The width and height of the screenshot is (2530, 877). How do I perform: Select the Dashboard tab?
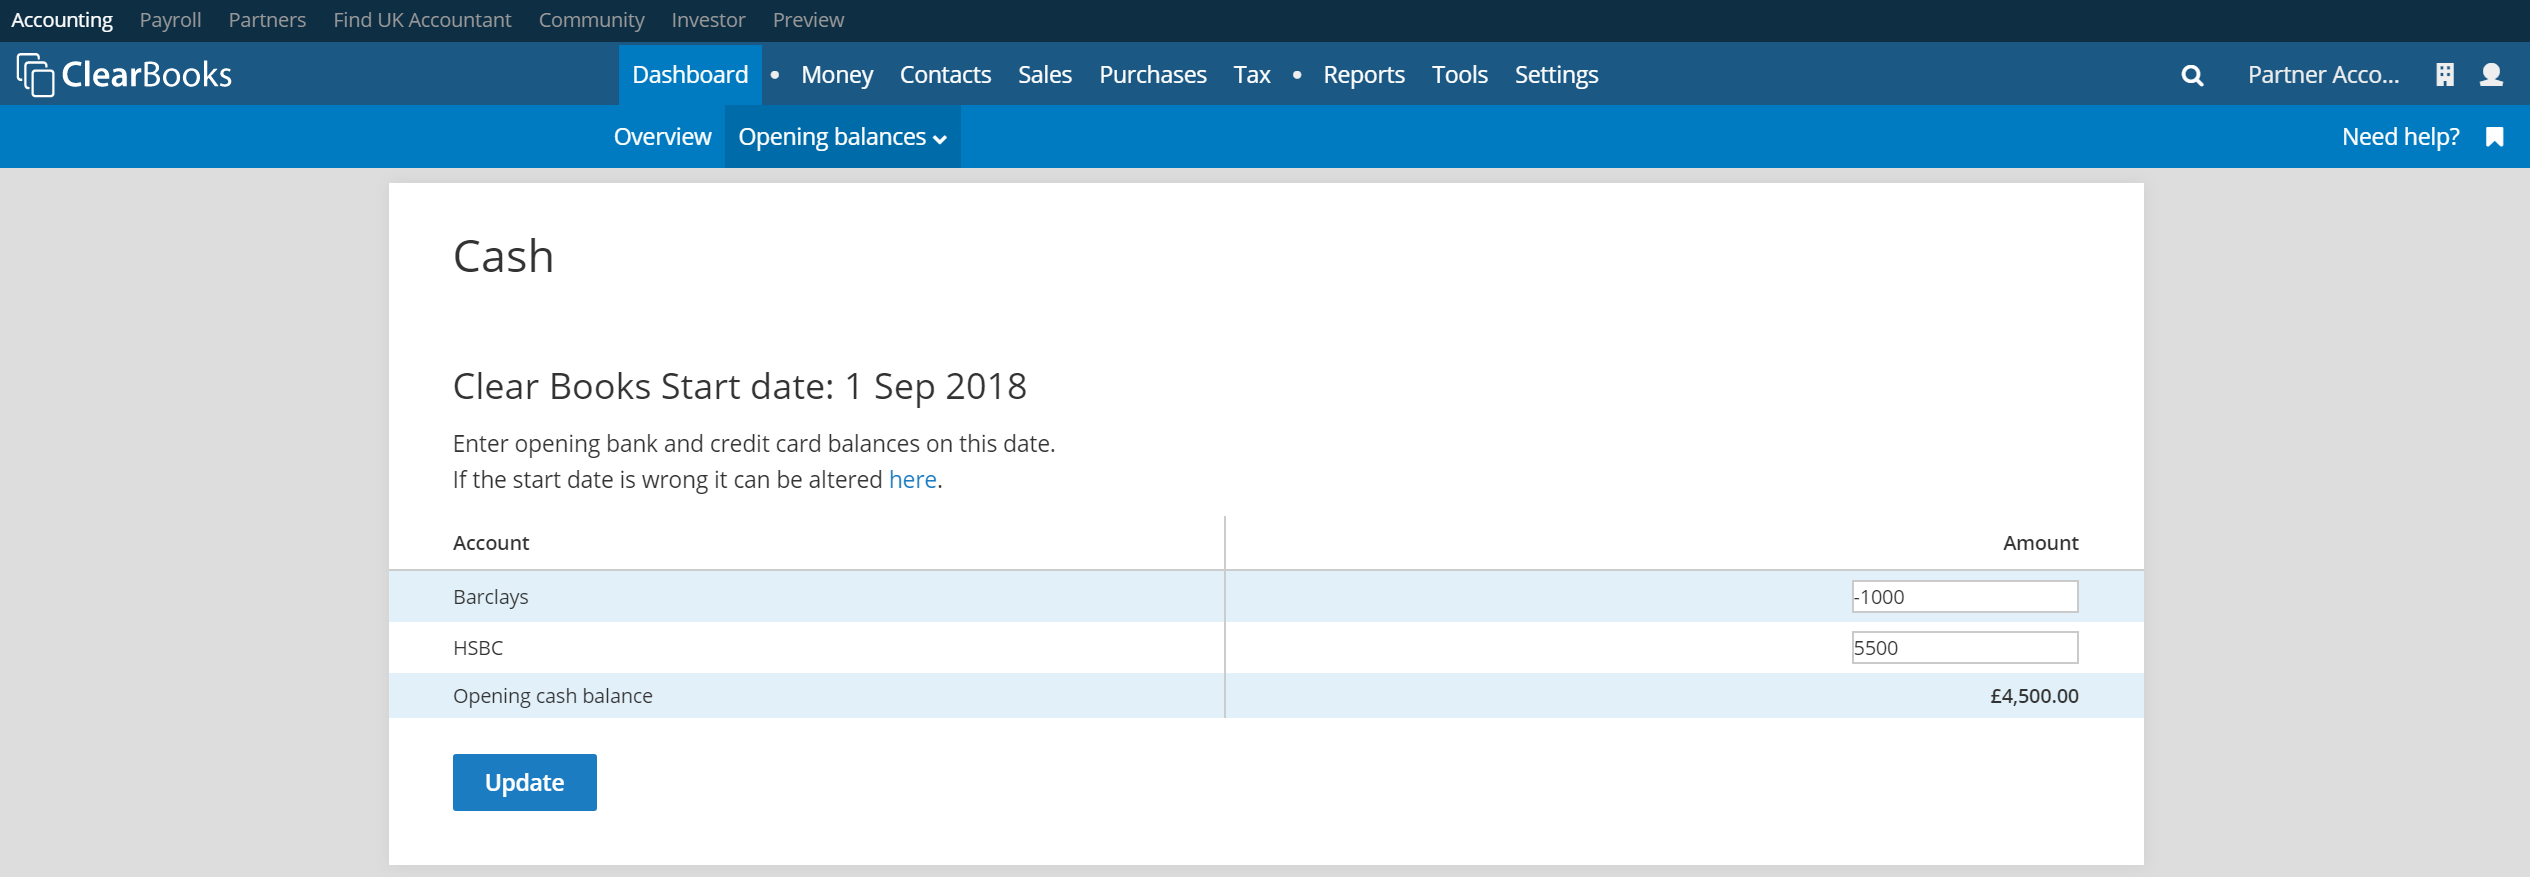[690, 75]
